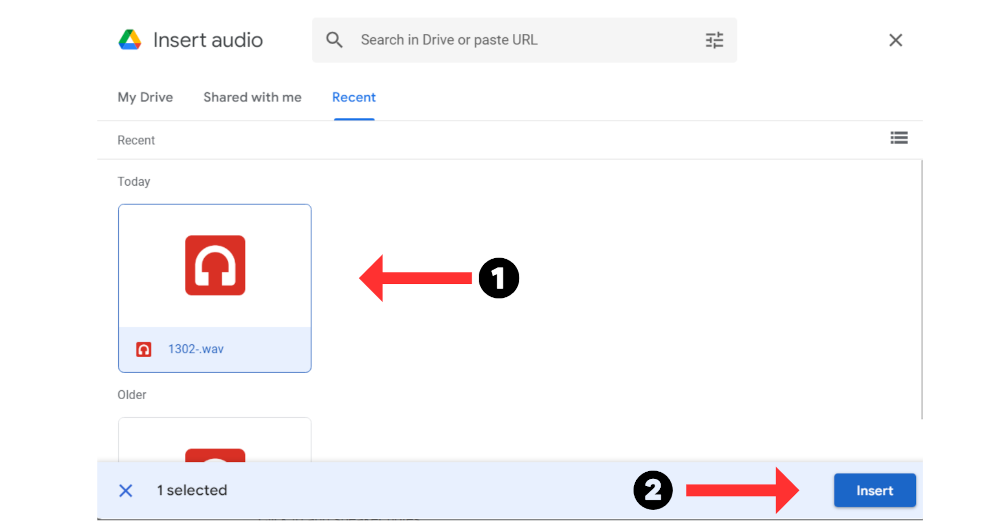
Task: Click the Recent breadcrumb label
Action: pos(136,140)
